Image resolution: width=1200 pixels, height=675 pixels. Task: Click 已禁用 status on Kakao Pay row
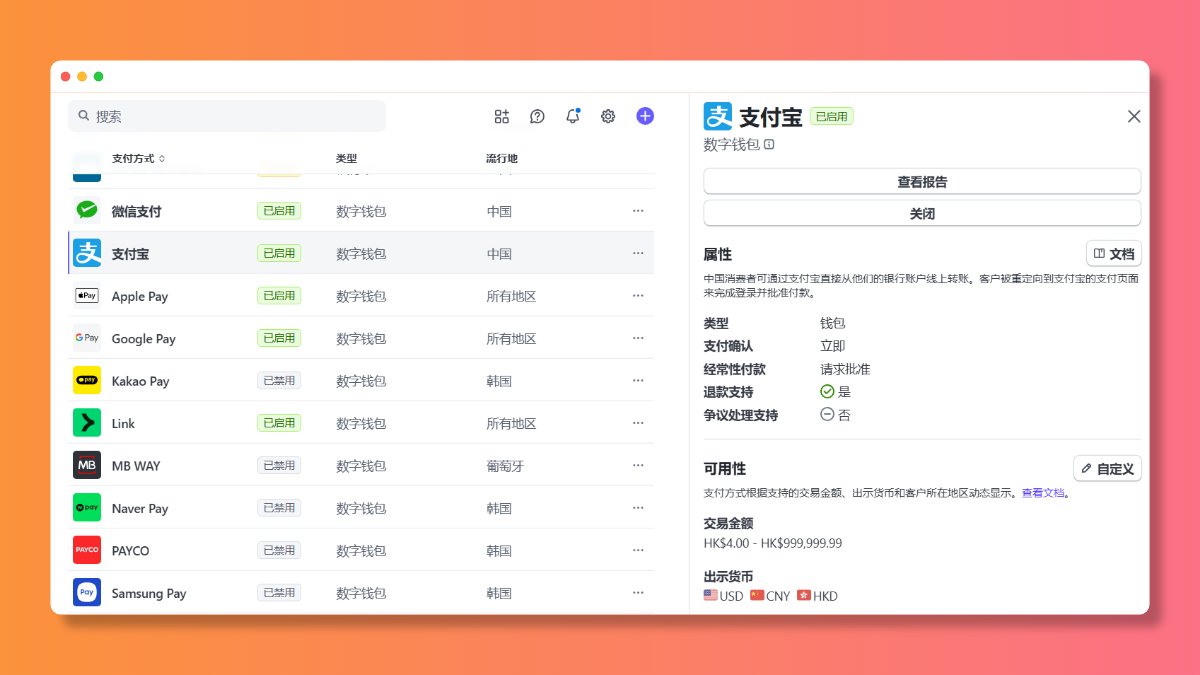click(x=279, y=380)
